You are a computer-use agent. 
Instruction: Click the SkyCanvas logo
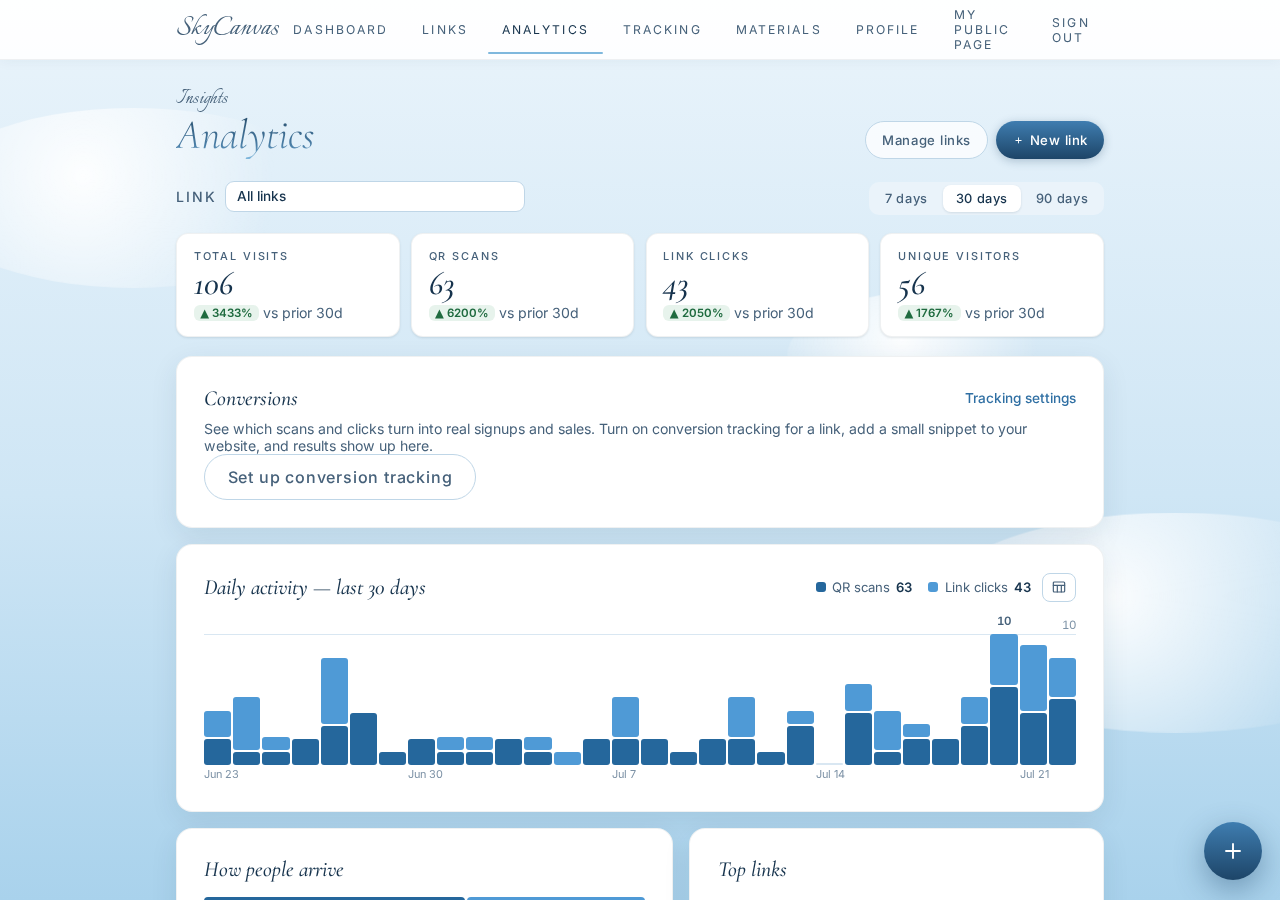click(228, 28)
